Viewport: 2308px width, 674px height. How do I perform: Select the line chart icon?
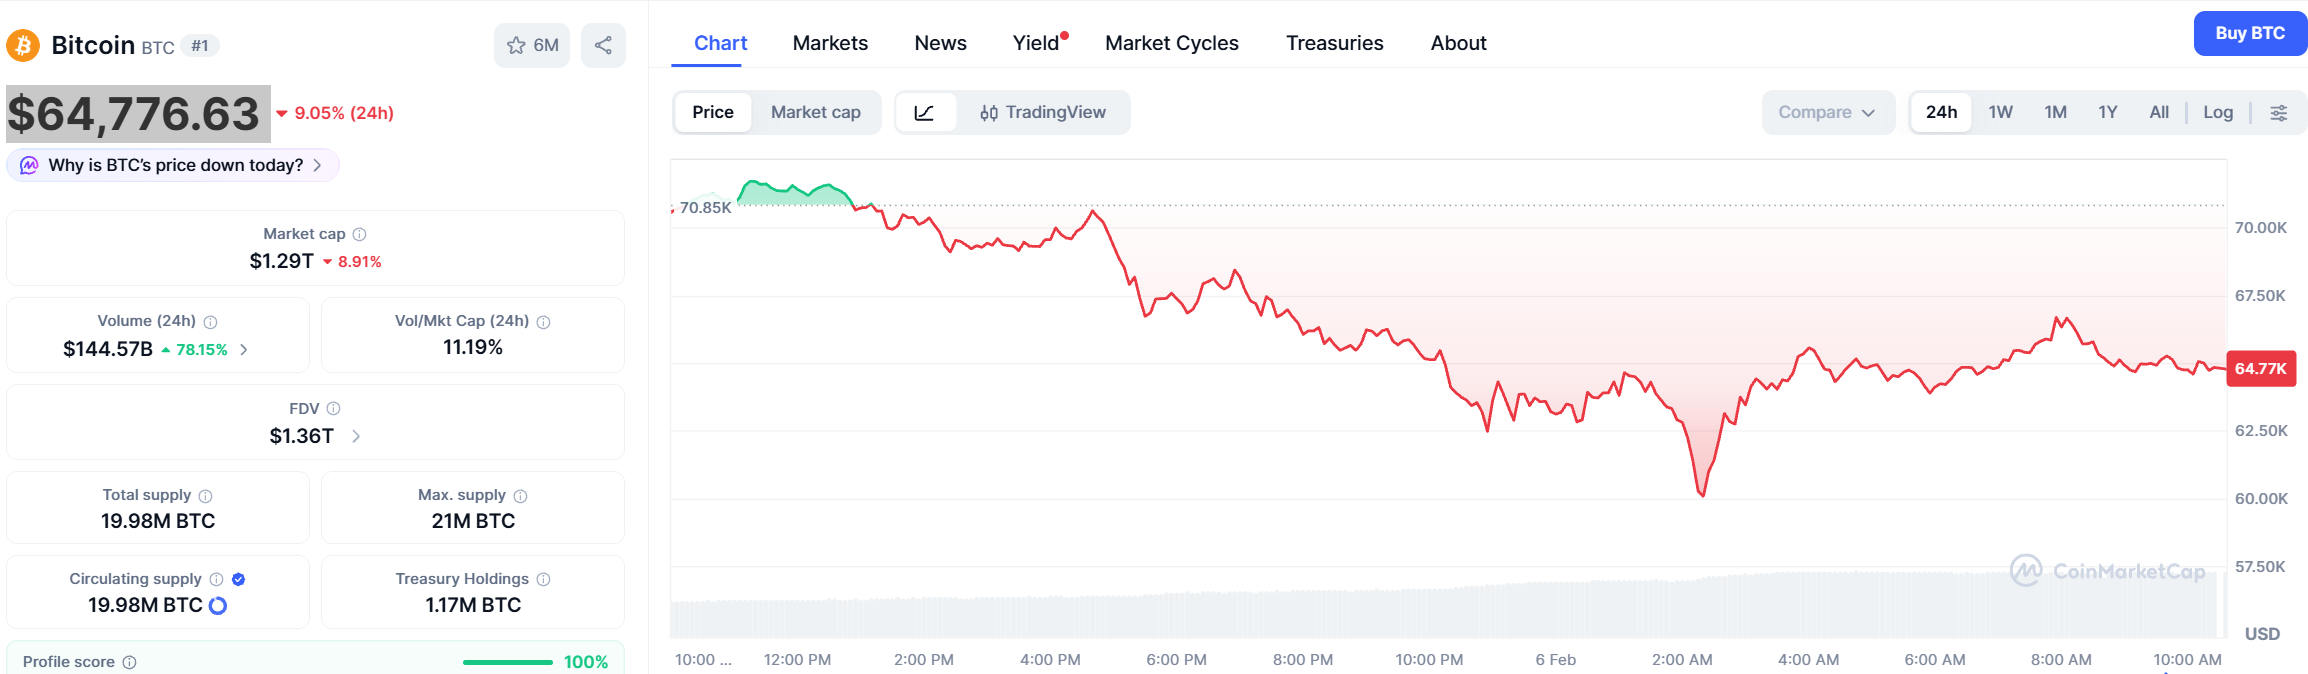click(925, 113)
